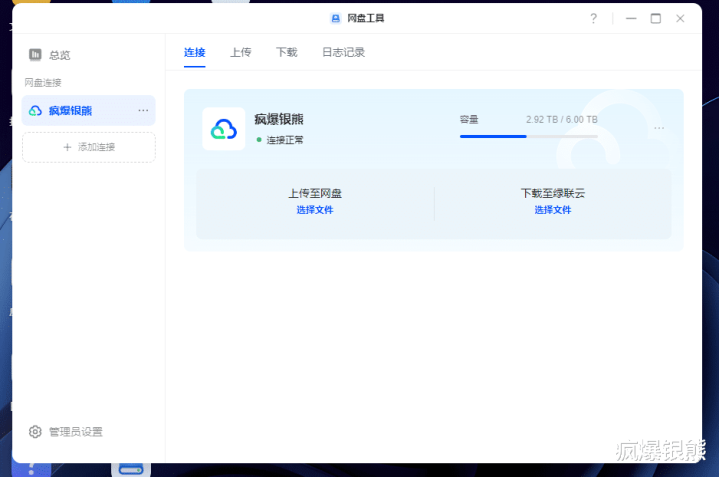Close the 网盘工具 window
719x477 pixels.
coord(680,18)
